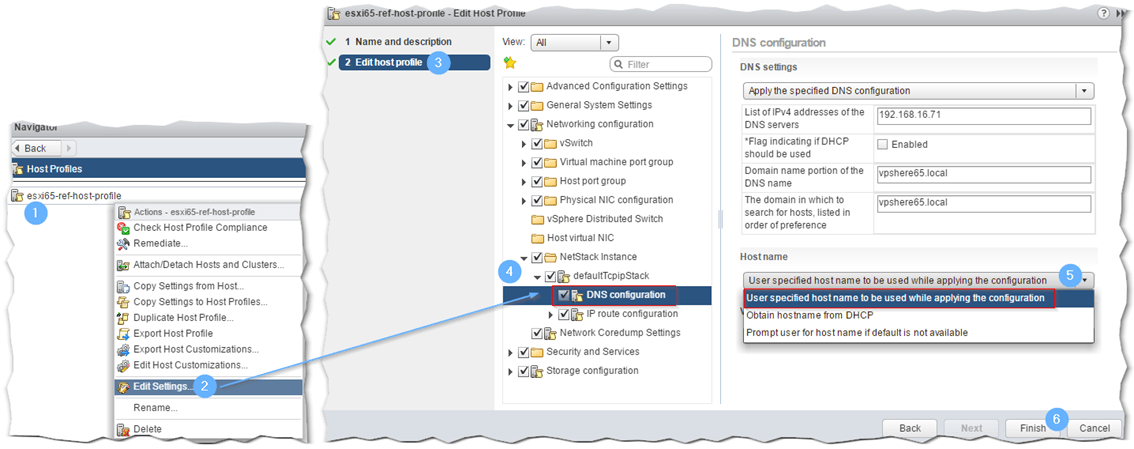Click the Storage configuration folder icon

[x=537, y=371]
